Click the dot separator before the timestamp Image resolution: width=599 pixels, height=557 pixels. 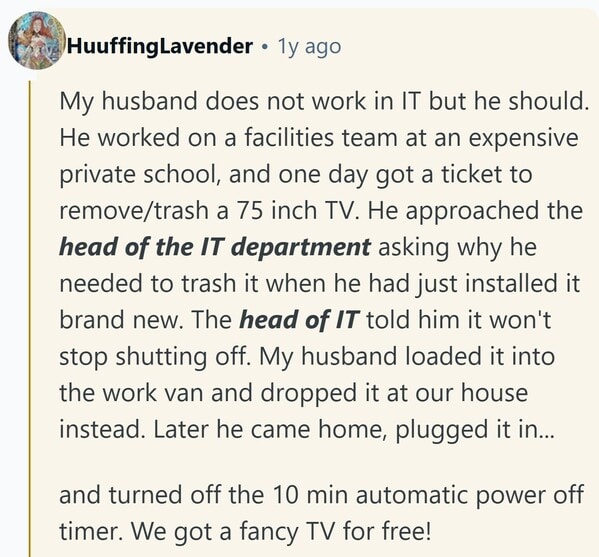265,47
